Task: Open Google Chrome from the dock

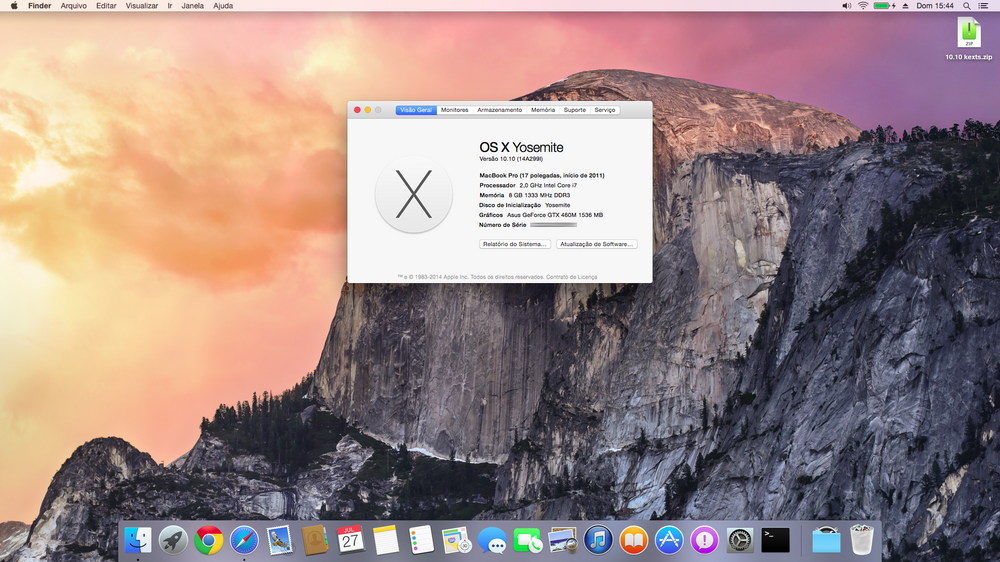Action: pyautogui.click(x=209, y=541)
